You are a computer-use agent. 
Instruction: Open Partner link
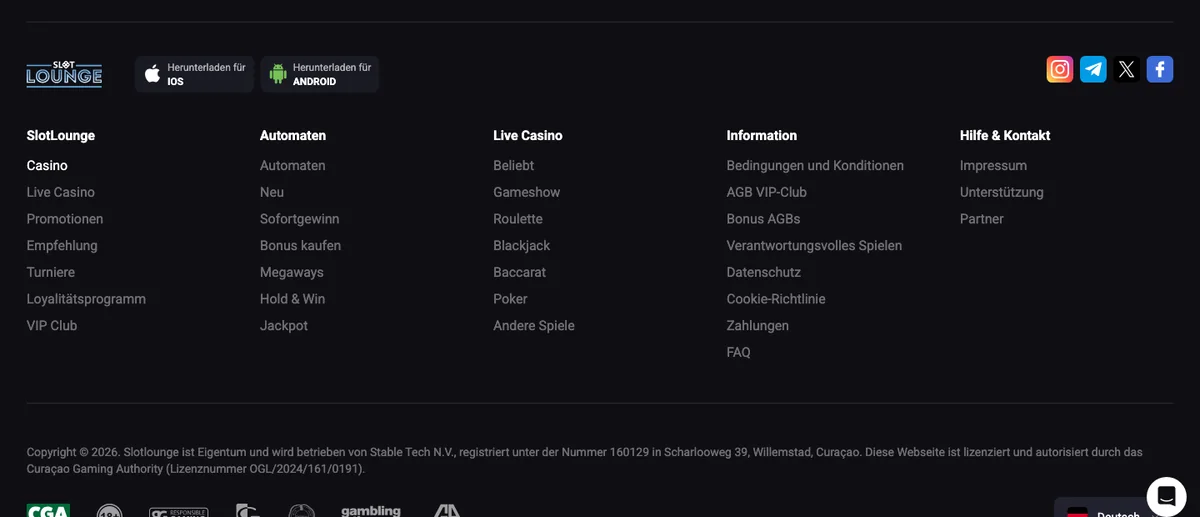coord(982,219)
